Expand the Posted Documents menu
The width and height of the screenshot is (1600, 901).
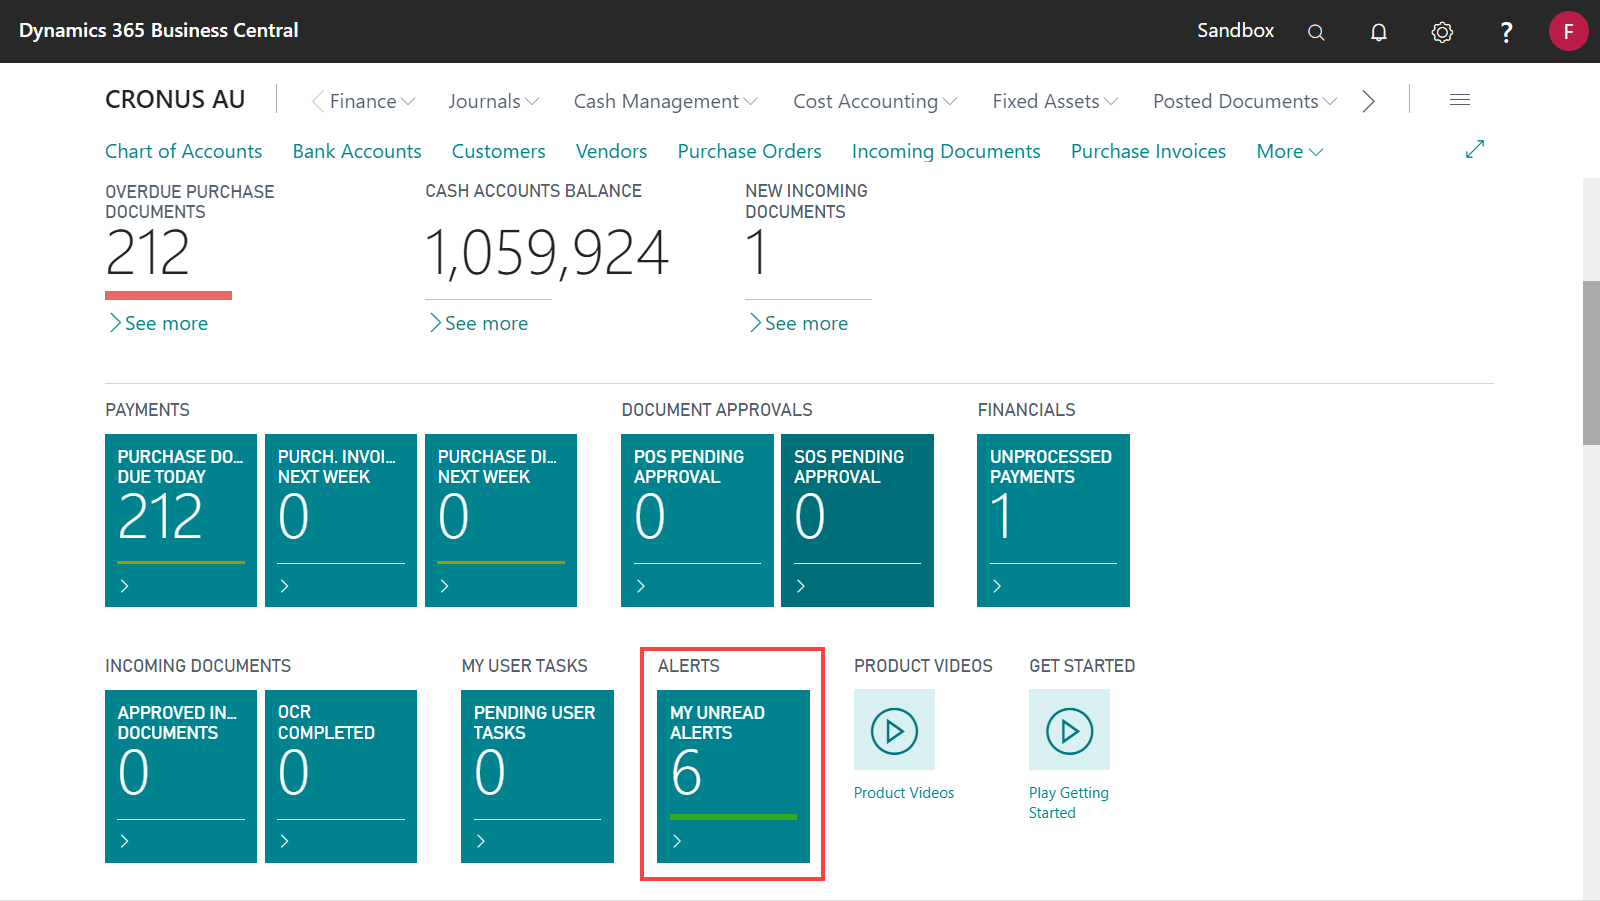(x=1245, y=101)
